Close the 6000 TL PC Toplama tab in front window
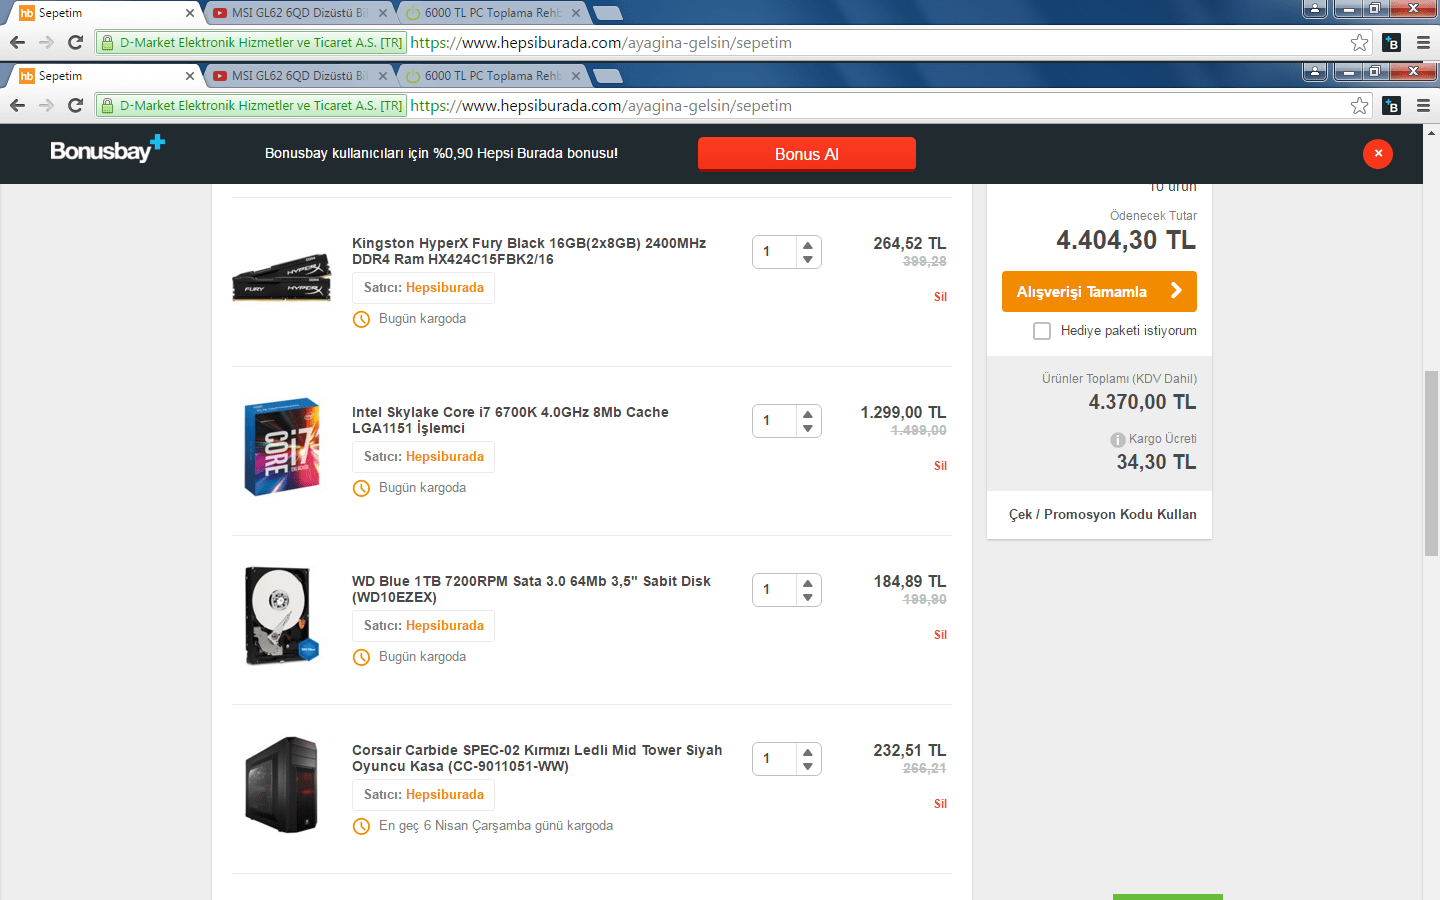This screenshot has width=1440, height=900. [576, 76]
